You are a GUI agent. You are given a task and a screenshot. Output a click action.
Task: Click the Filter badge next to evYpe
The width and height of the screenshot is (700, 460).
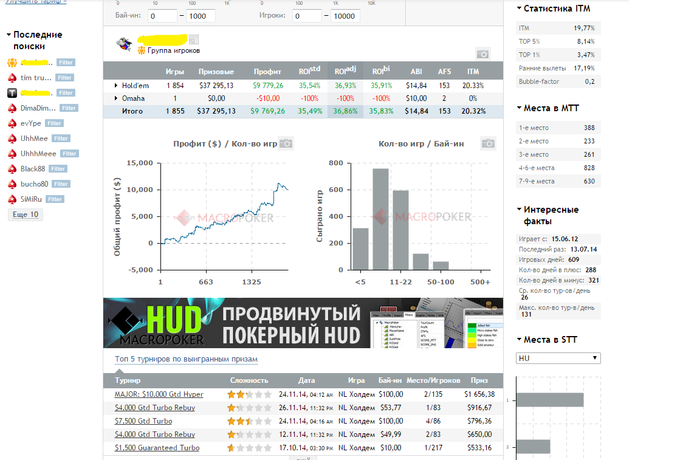[x=54, y=123]
